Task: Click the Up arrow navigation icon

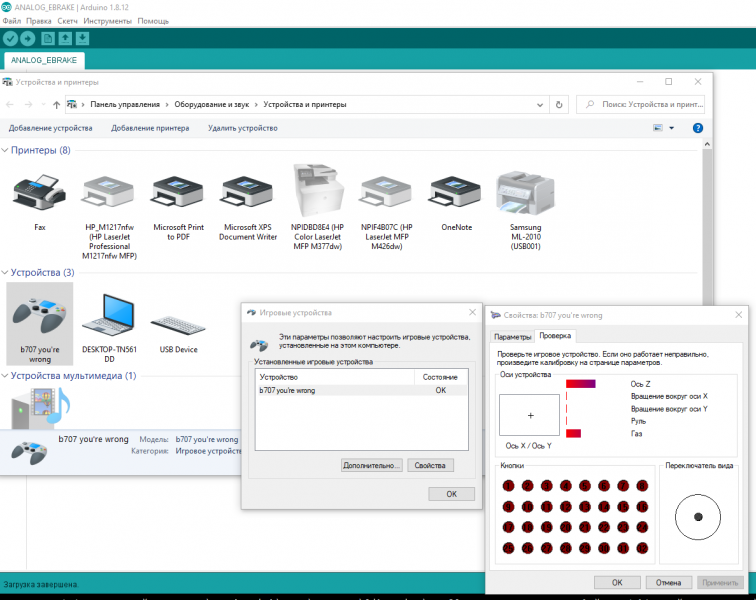Action: (x=56, y=105)
